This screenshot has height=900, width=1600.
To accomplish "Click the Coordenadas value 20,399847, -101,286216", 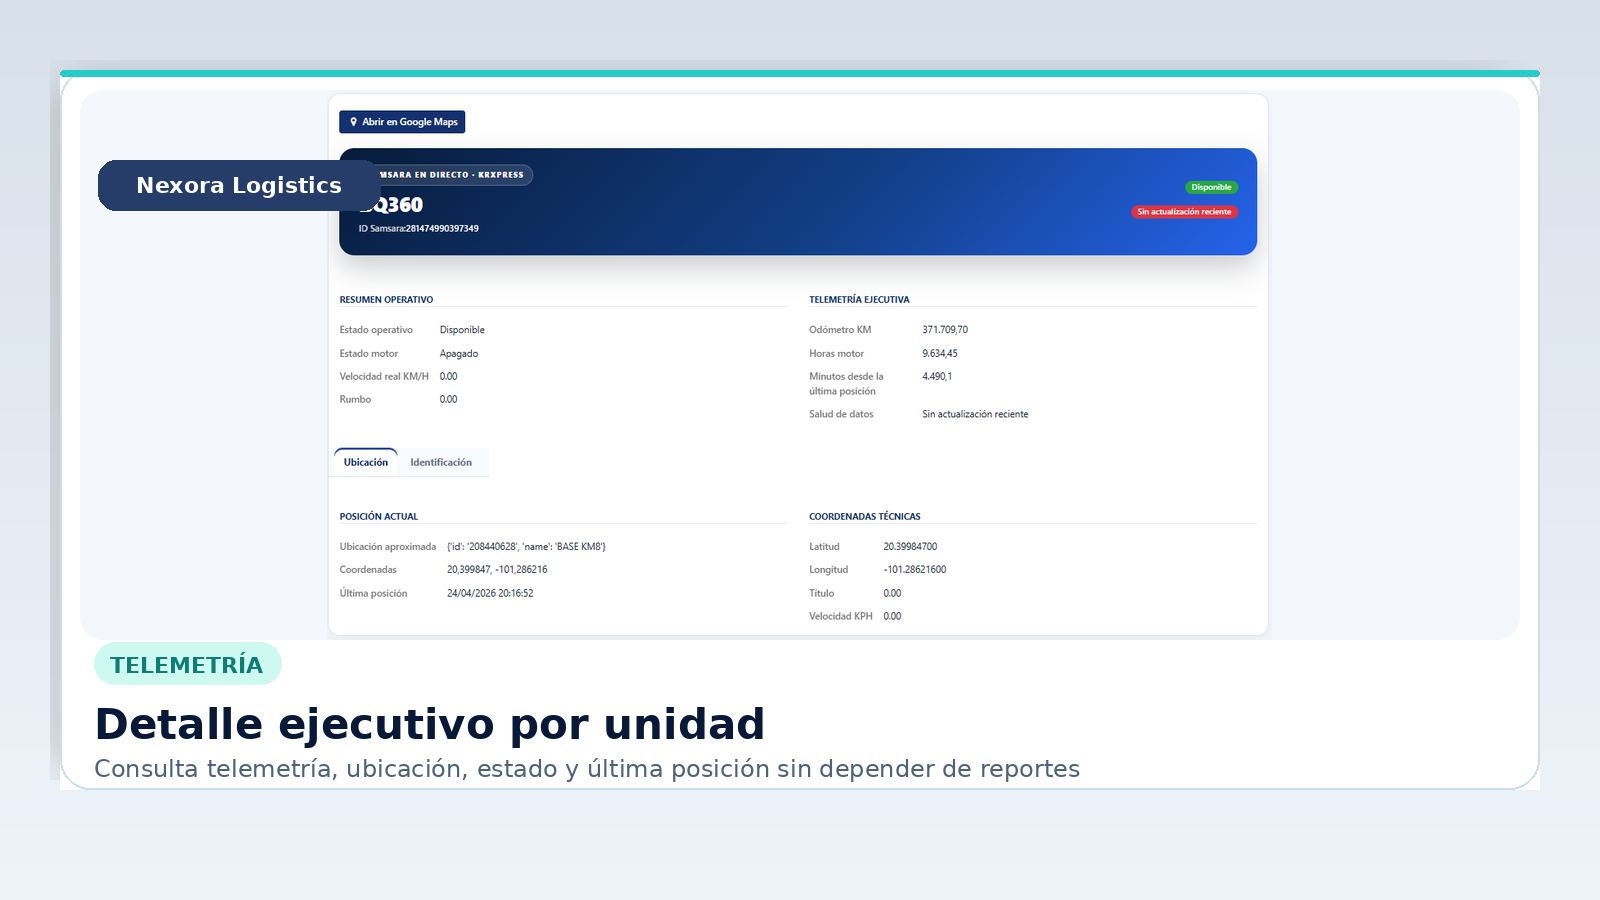I will pyautogui.click(x=497, y=570).
